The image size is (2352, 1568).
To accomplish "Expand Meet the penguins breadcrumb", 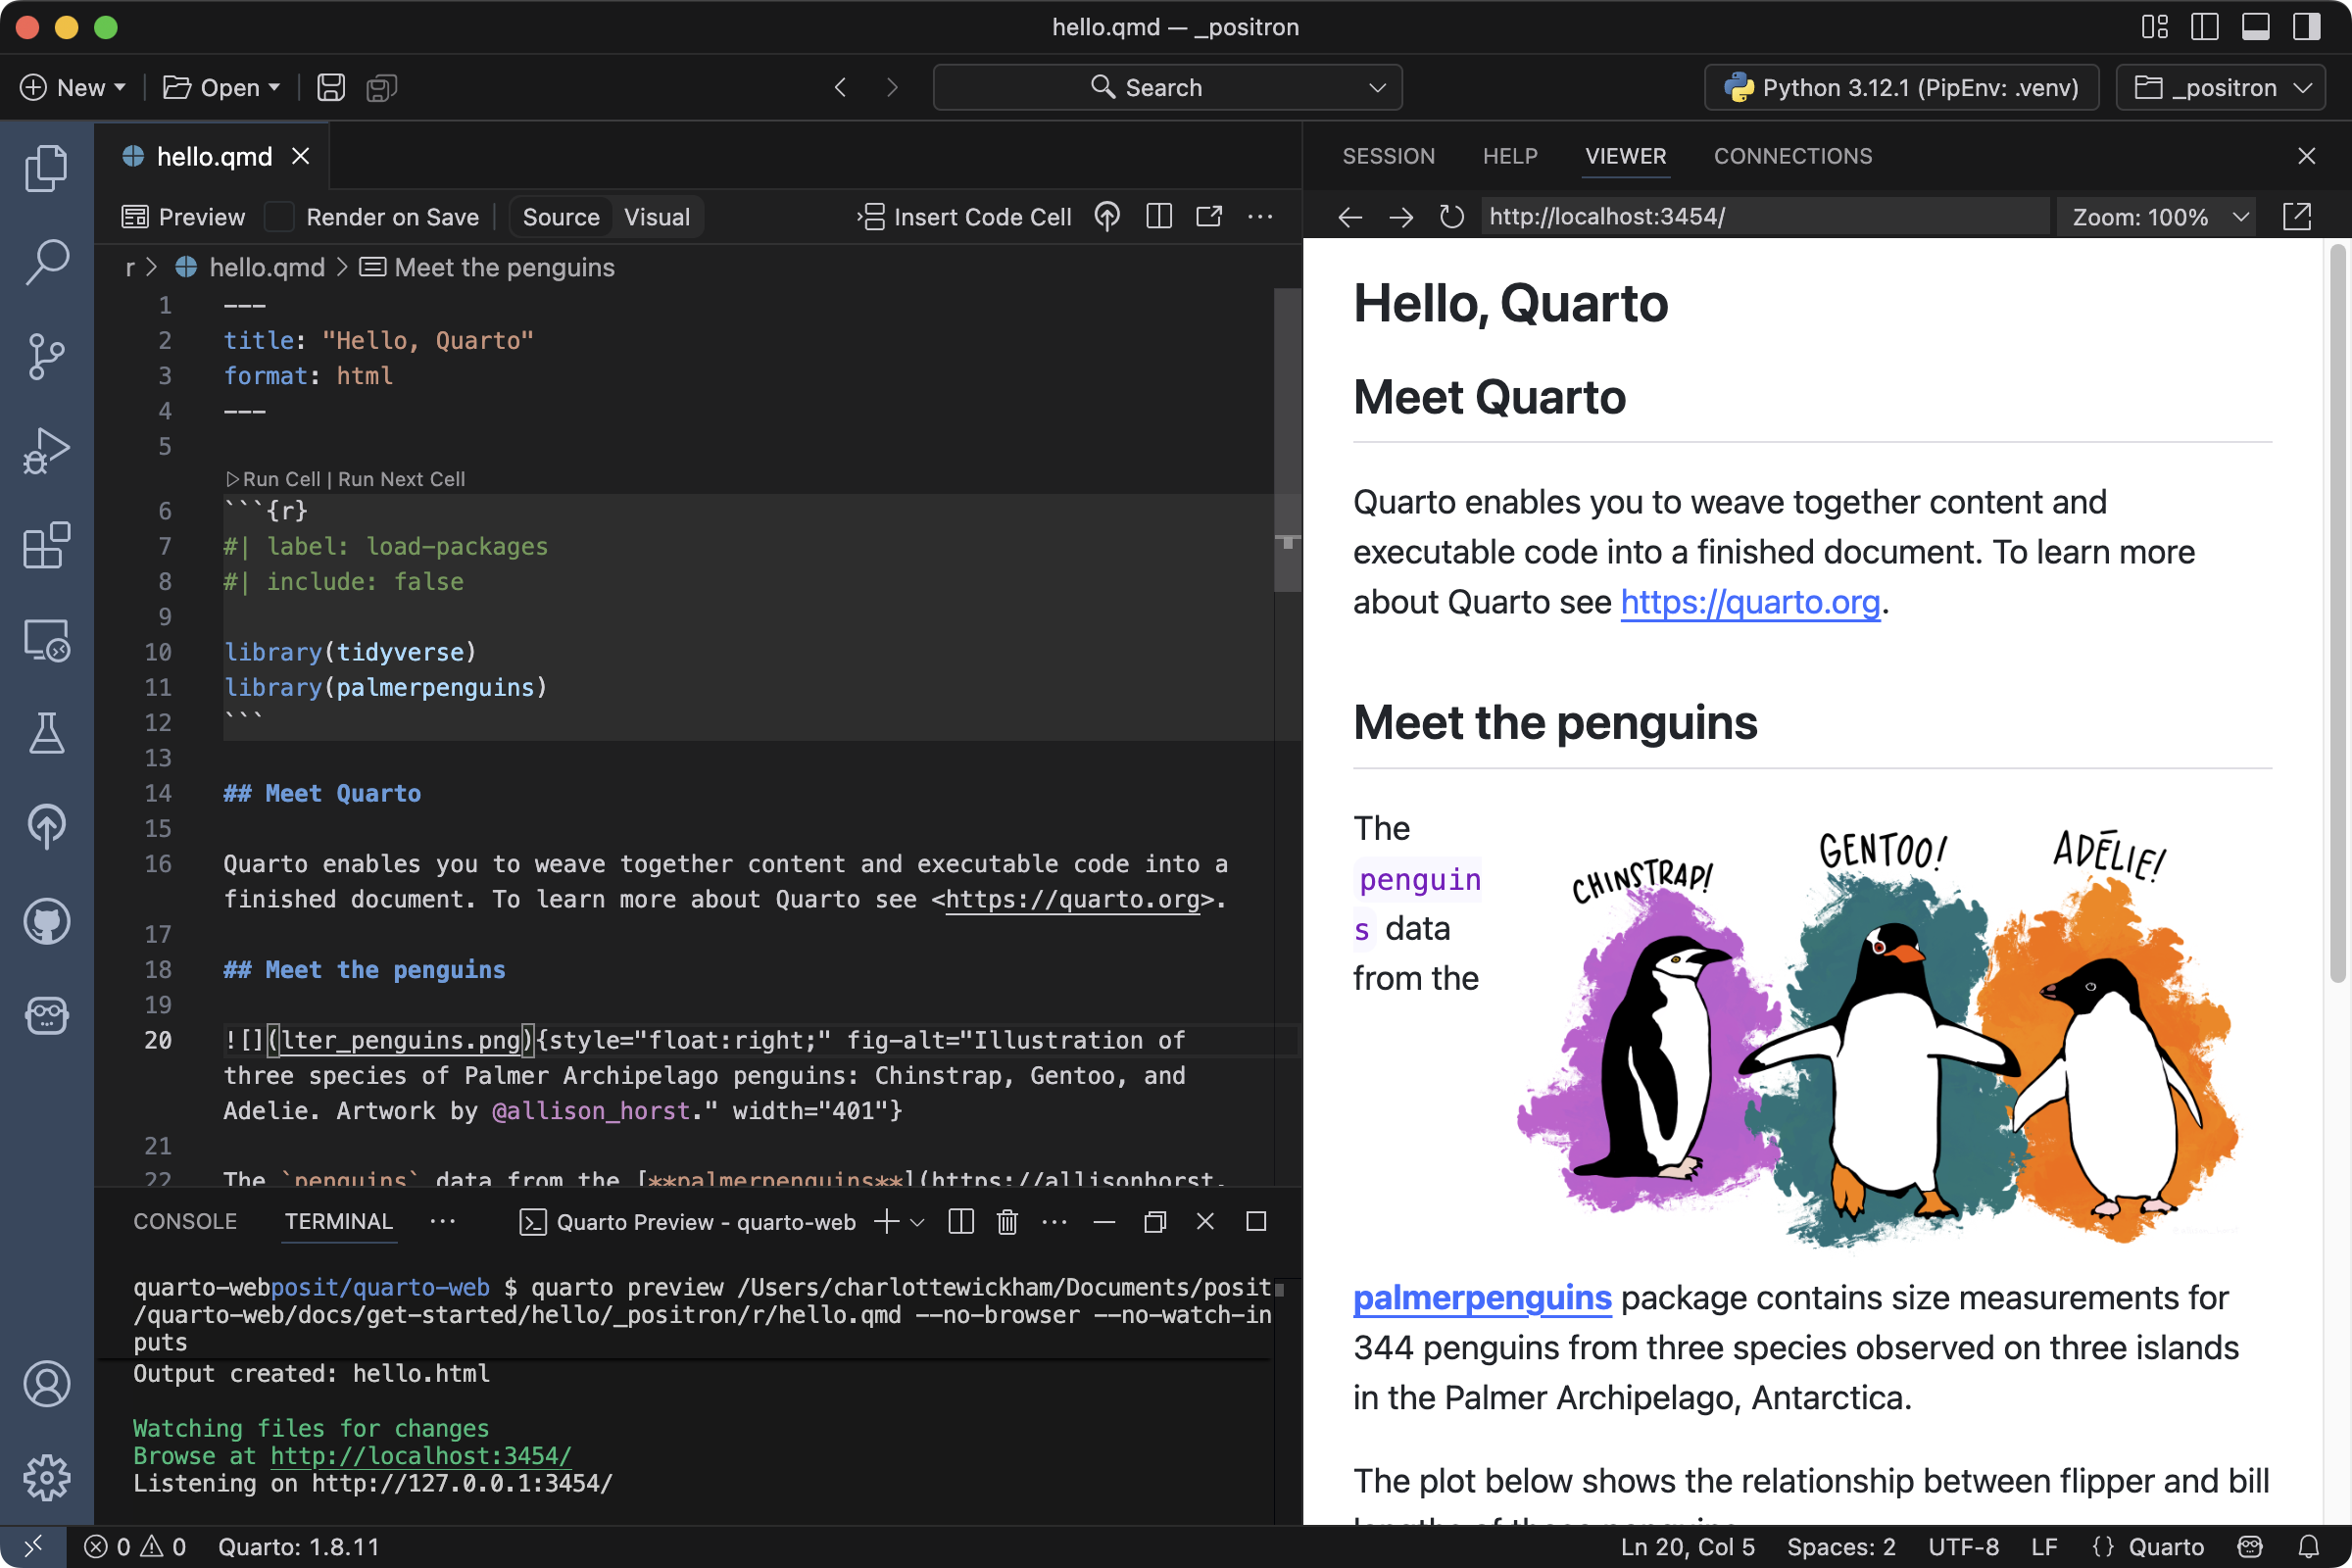I will (487, 267).
